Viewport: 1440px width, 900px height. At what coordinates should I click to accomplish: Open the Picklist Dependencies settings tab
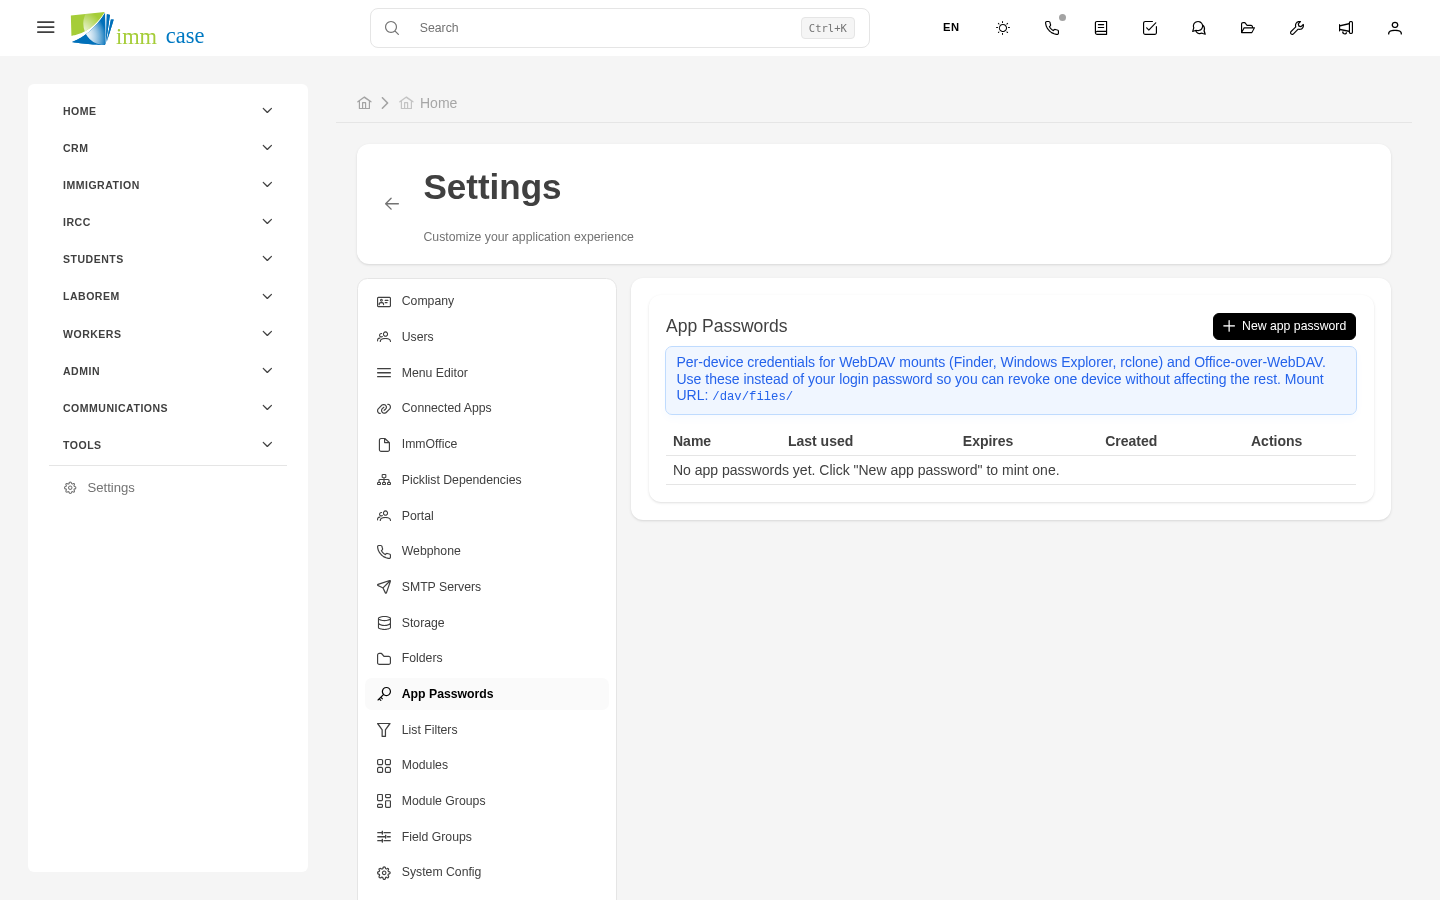tap(487, 480)
